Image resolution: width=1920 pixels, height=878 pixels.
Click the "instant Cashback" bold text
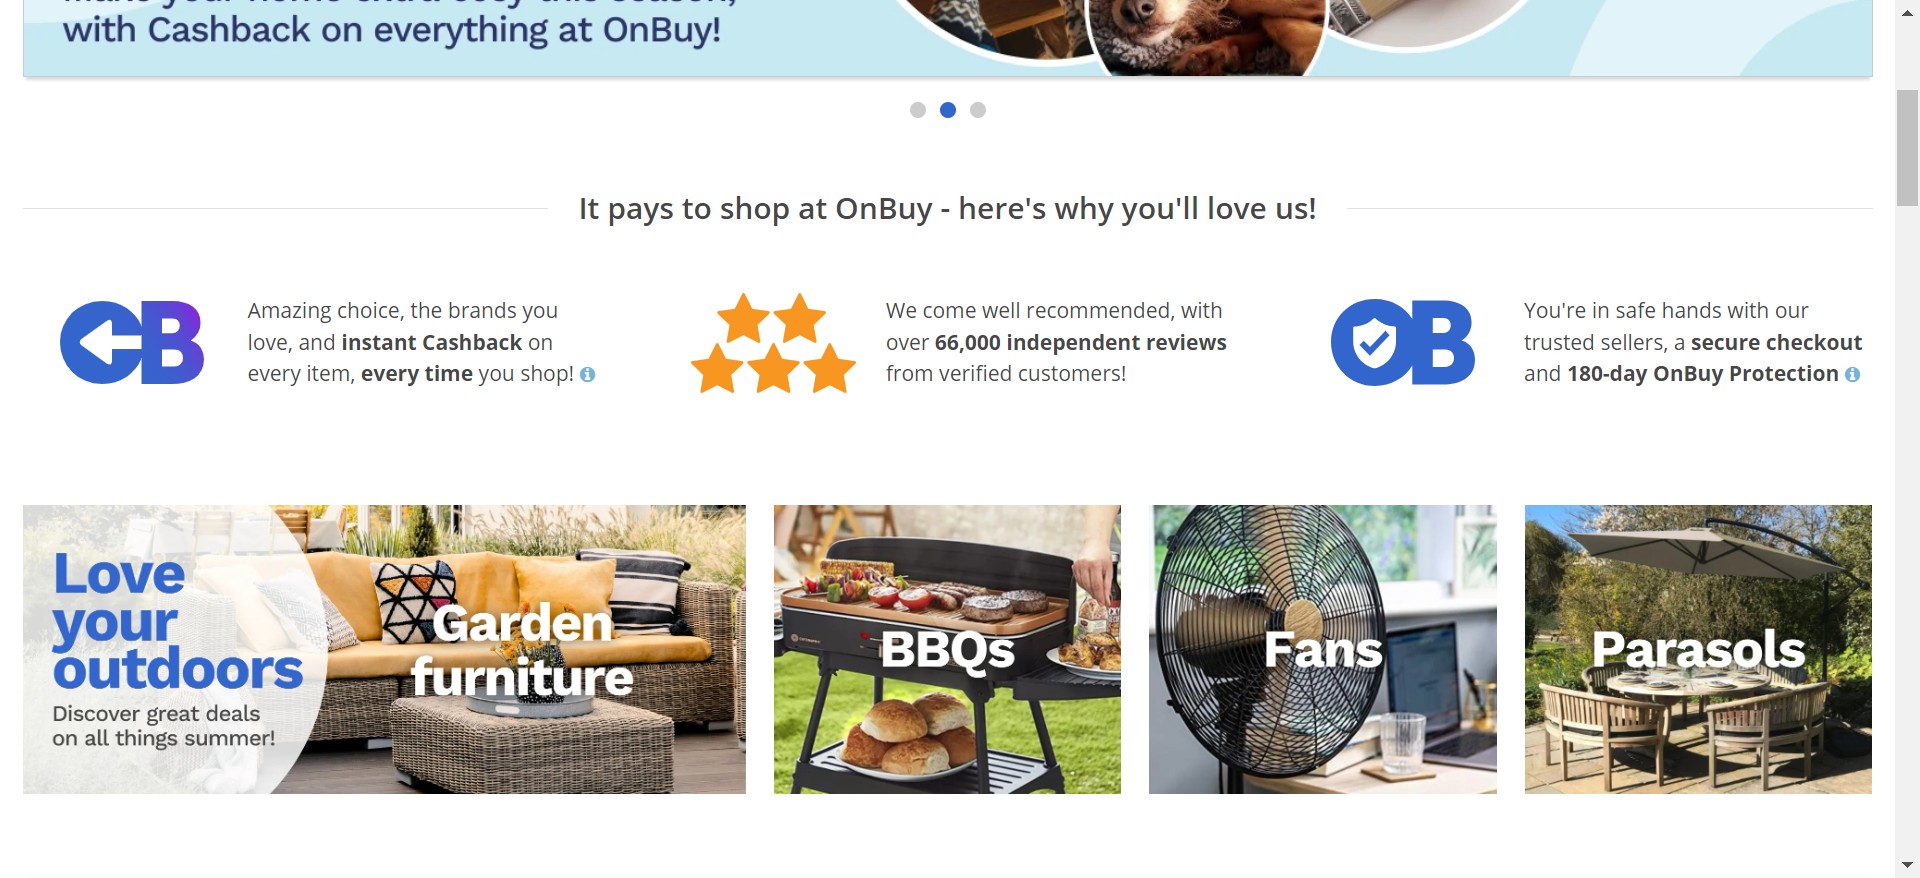coord(432,342)
